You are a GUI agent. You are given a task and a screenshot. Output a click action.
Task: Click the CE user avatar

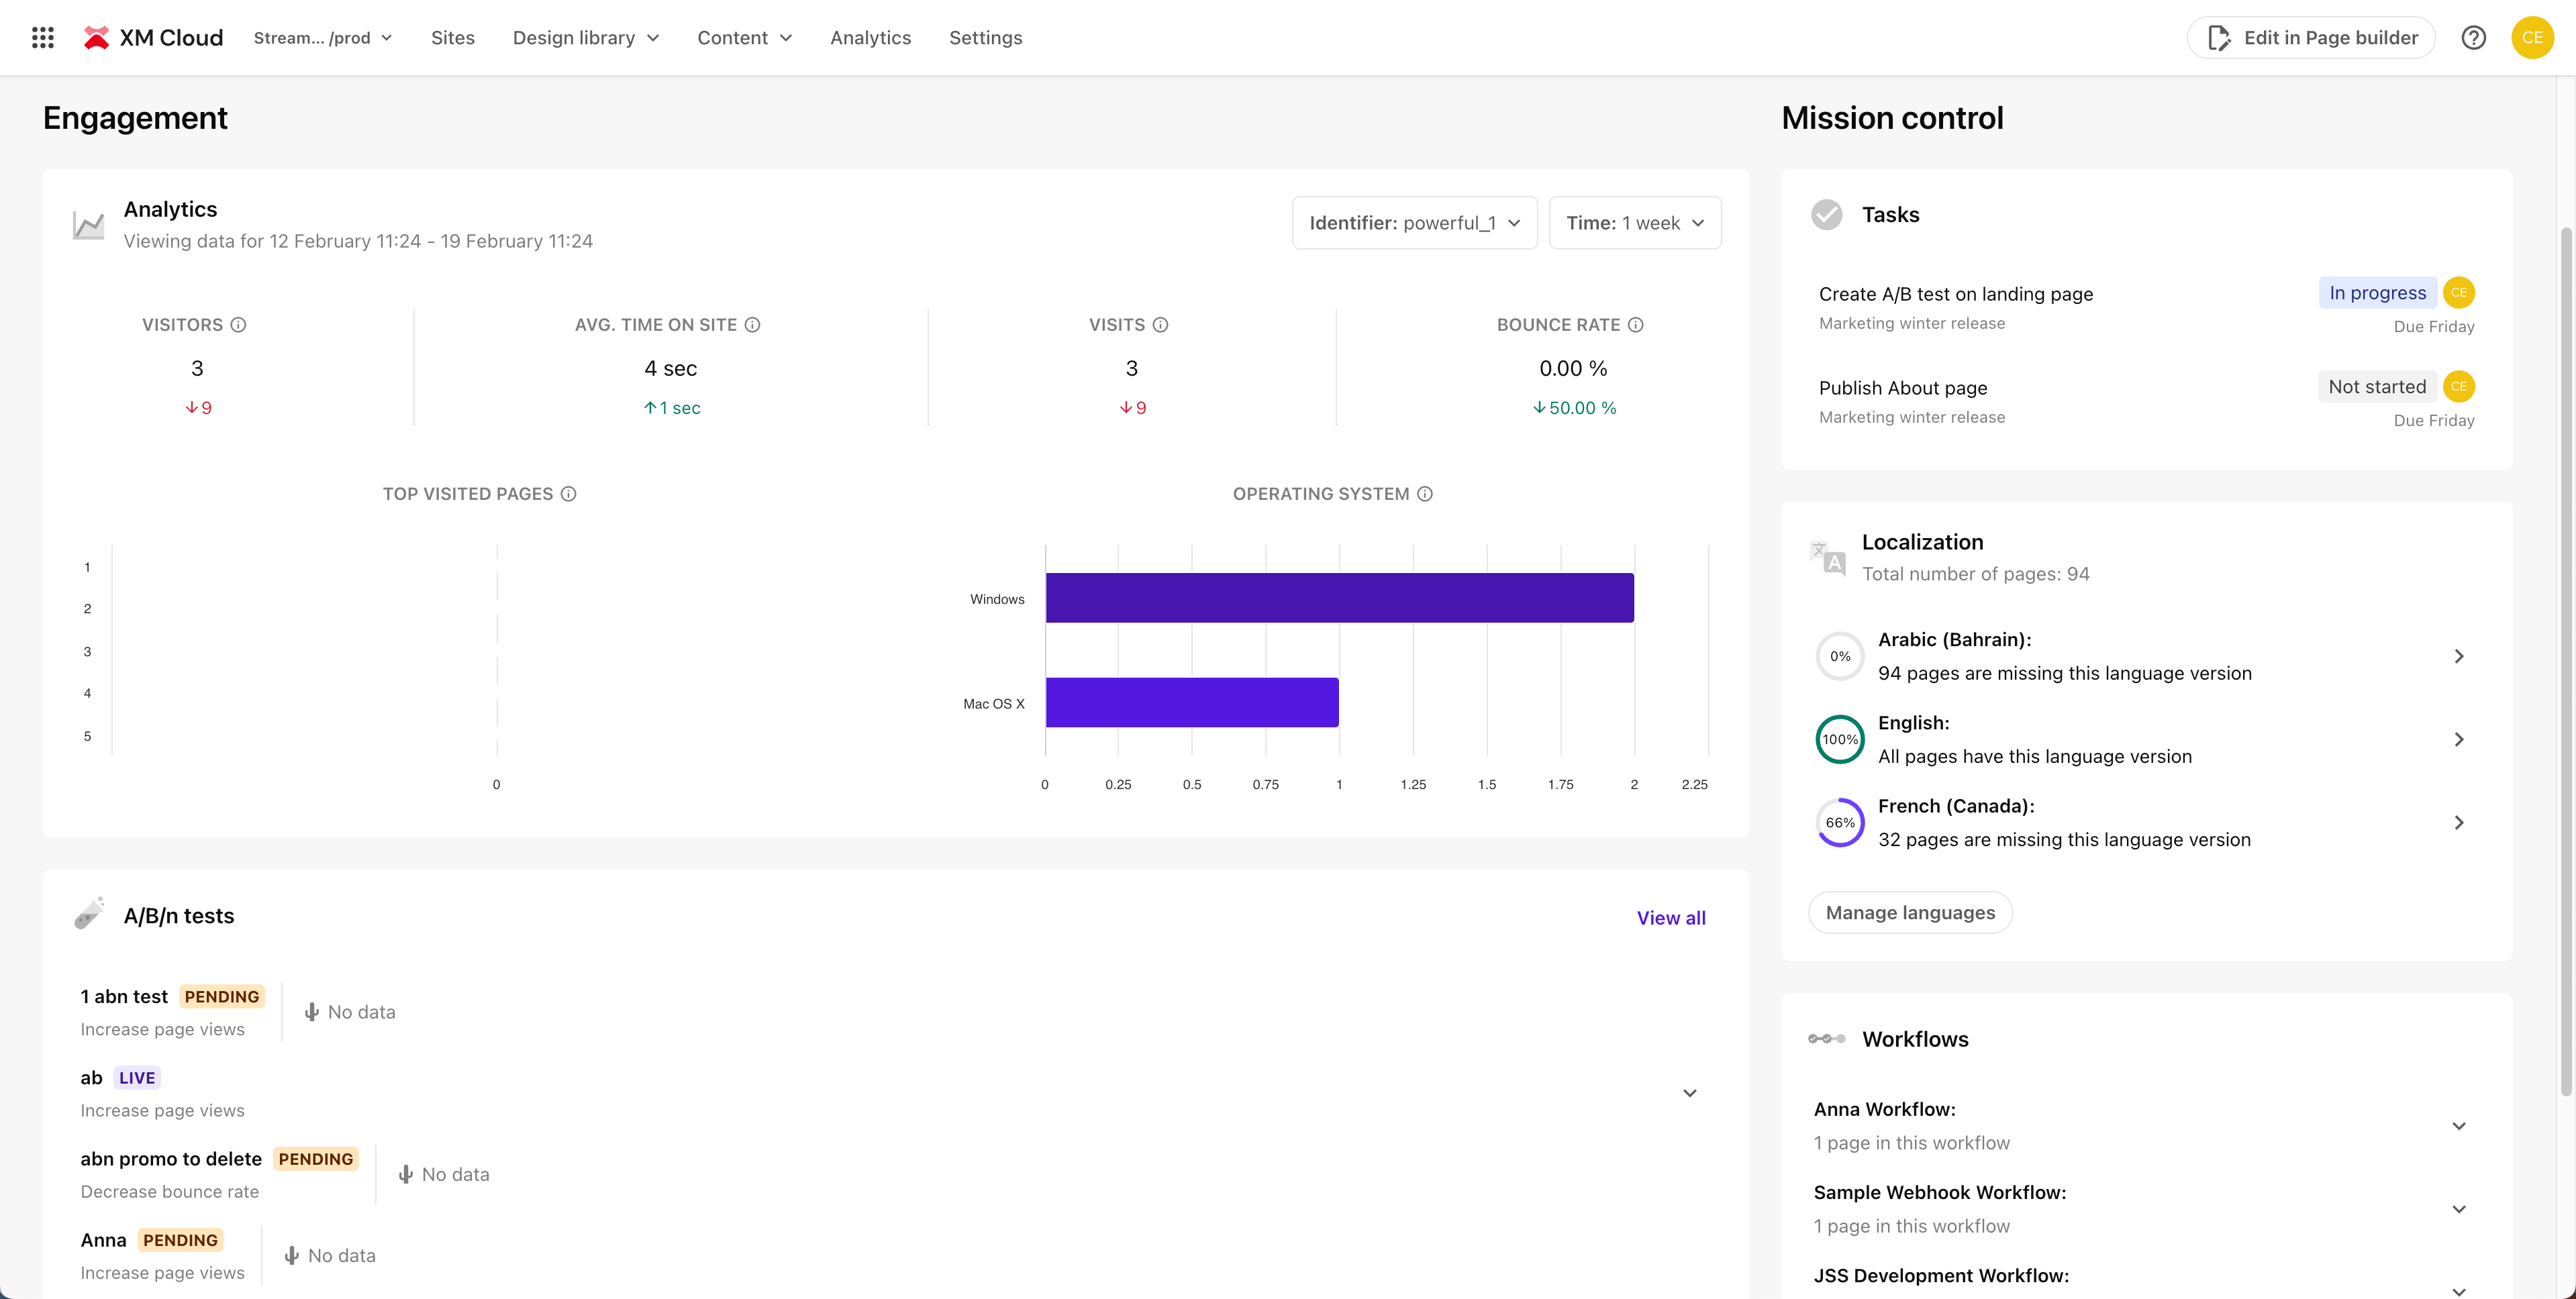pos(2533,37)
